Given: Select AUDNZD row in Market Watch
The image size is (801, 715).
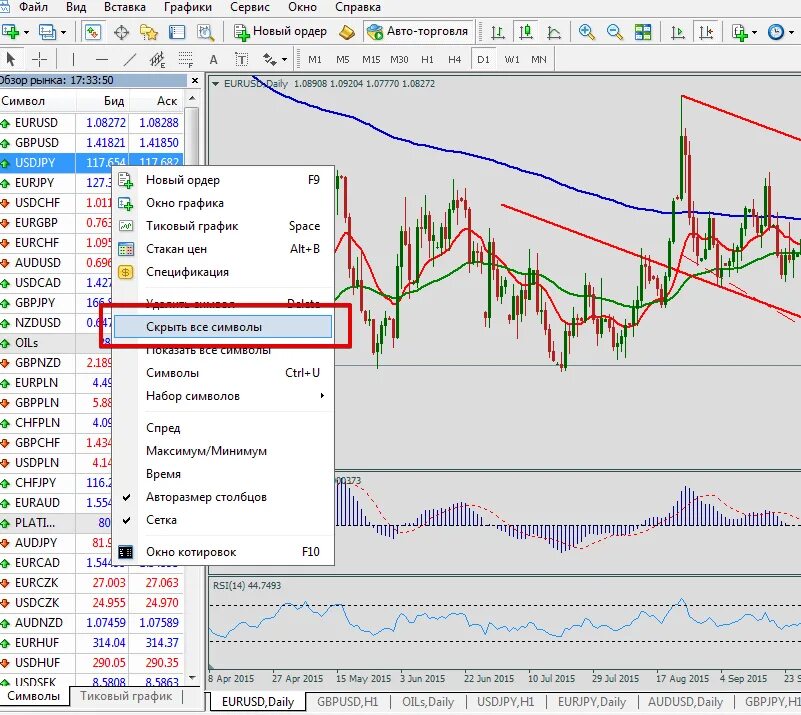Looking at the screenshot, I should click(x=91, y=623).
